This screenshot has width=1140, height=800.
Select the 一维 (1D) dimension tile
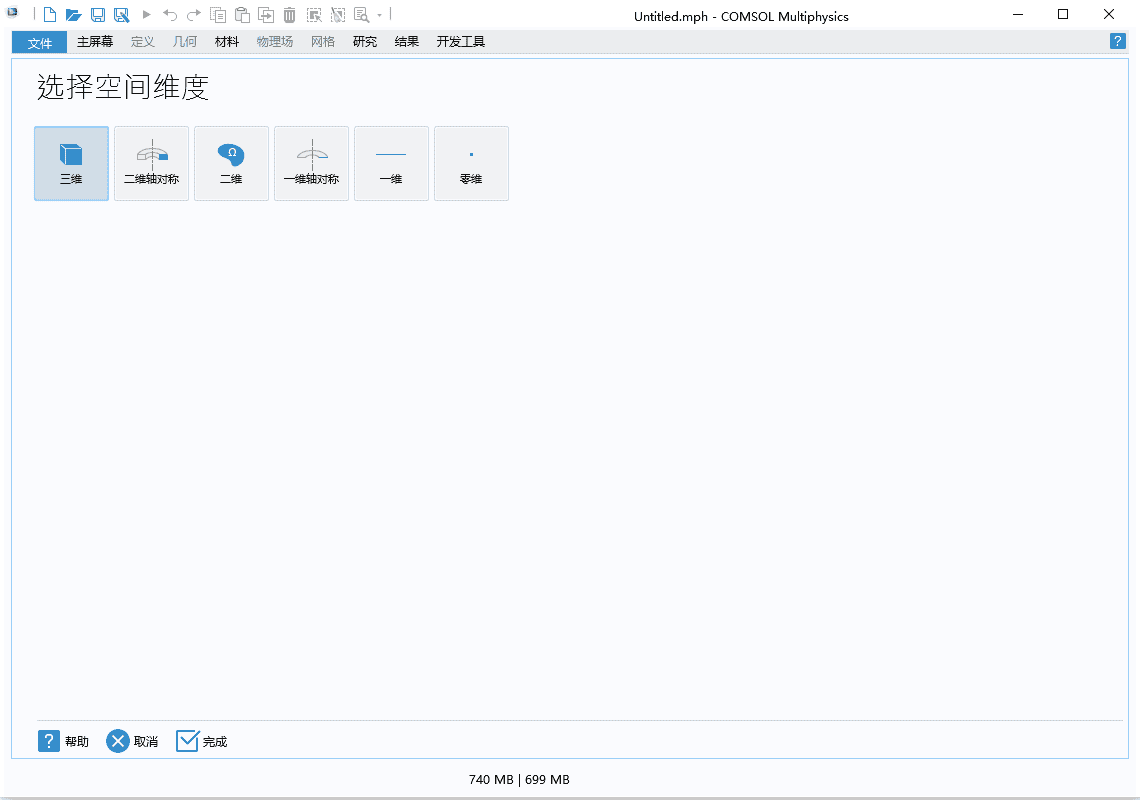(391, 163)
